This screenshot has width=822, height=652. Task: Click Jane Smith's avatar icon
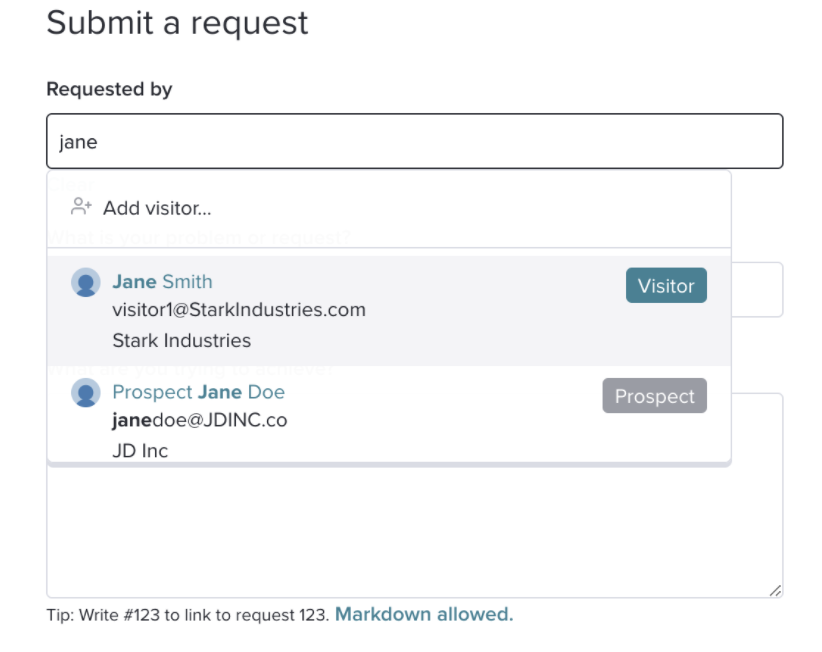pyautogui.click(x=86, y=282)
